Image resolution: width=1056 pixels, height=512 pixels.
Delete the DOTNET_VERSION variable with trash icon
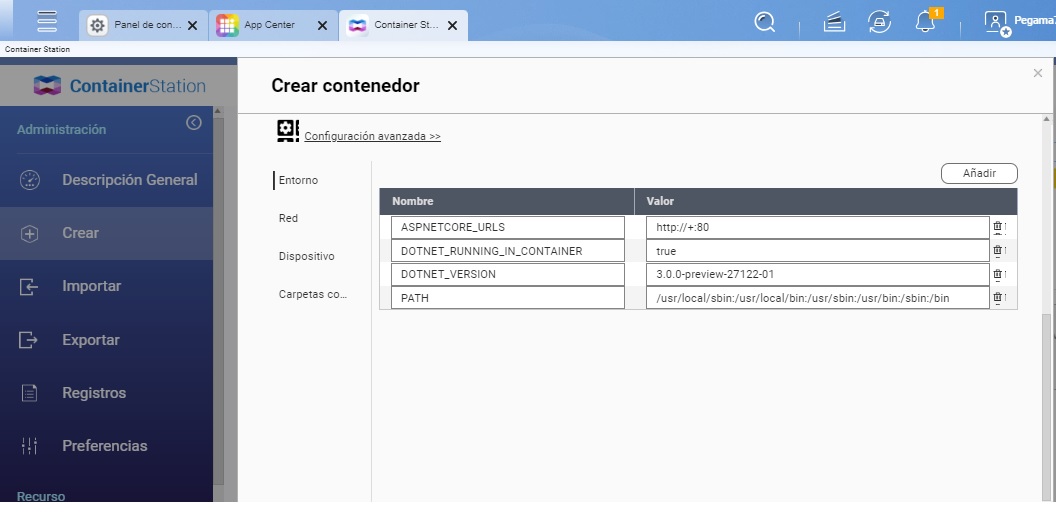click(x=997, y=274)
